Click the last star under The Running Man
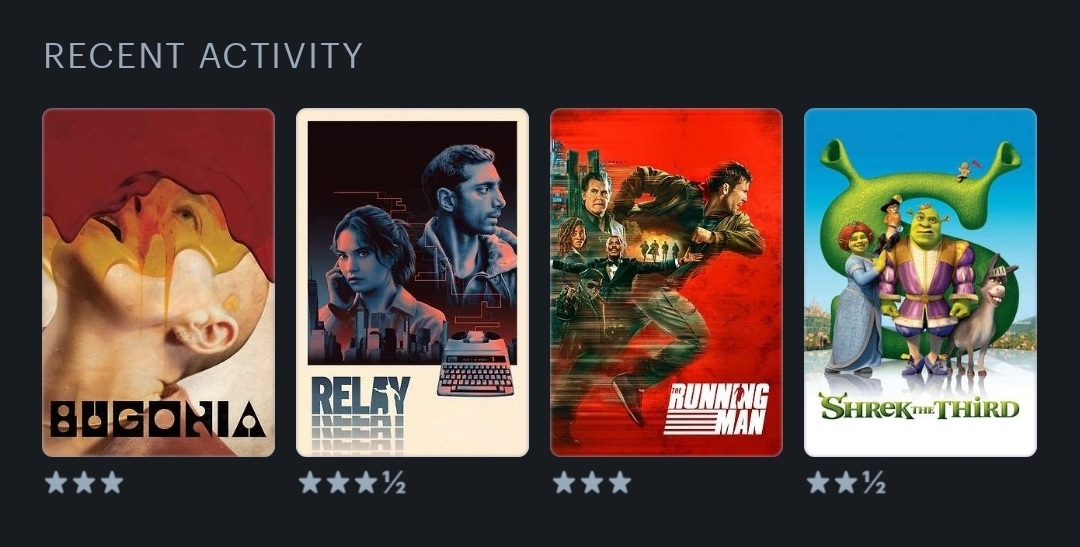The width and height of the screenshot is (1080, 547). pyautogui.click(x=620, y=482)
